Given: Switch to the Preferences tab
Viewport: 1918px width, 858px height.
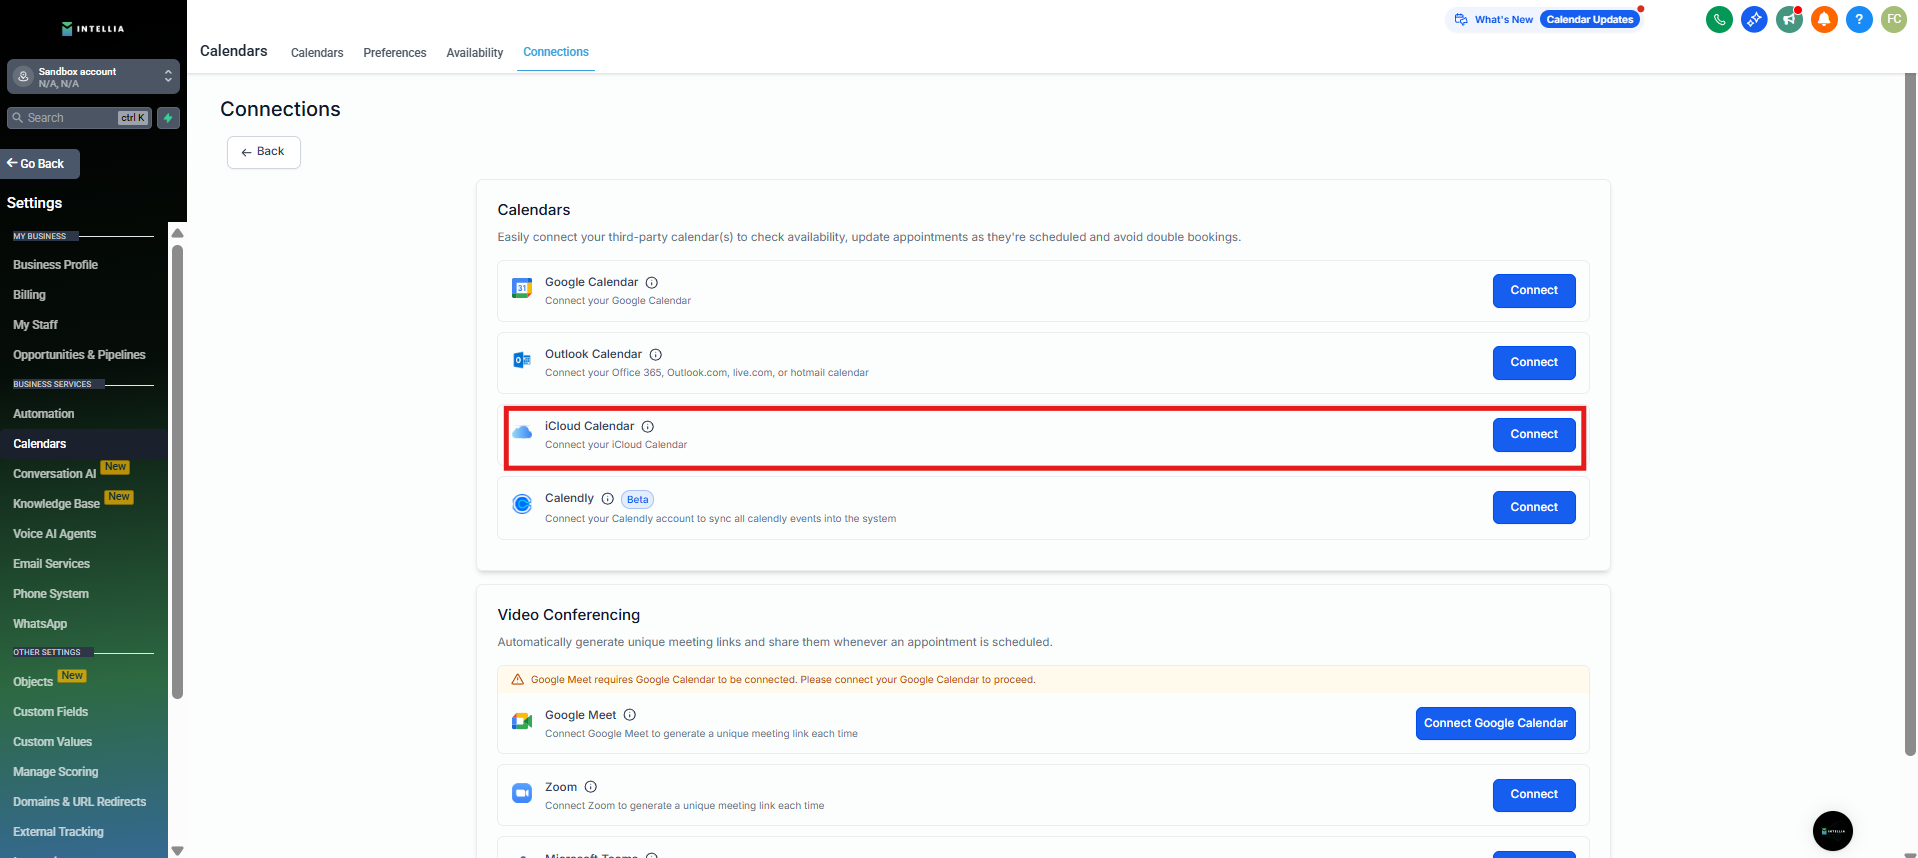Looking at the screenshot, I should (395, 53).
